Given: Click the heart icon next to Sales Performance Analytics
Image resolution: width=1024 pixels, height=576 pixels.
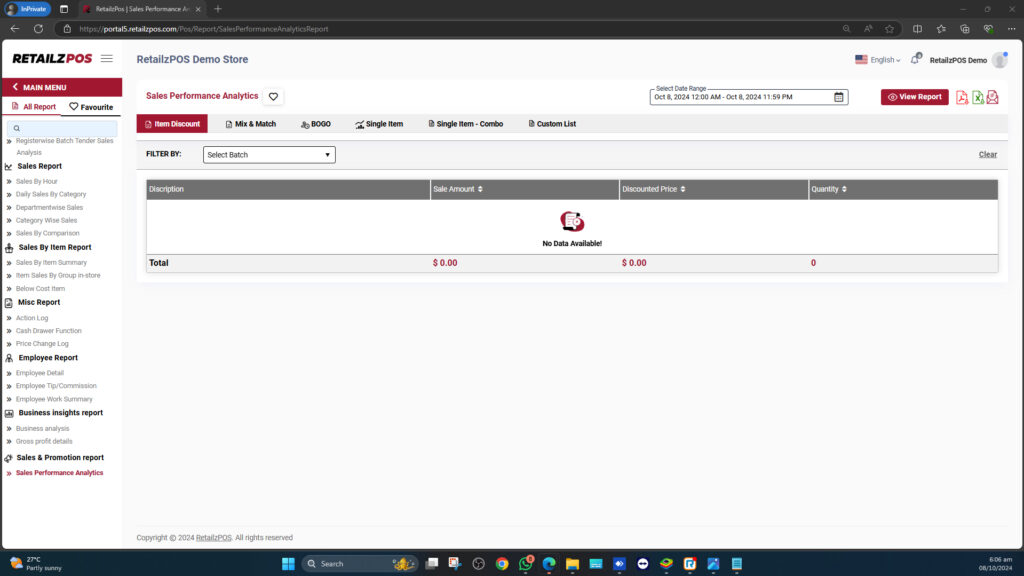Looking at the screenshot, I should point(273,97).
